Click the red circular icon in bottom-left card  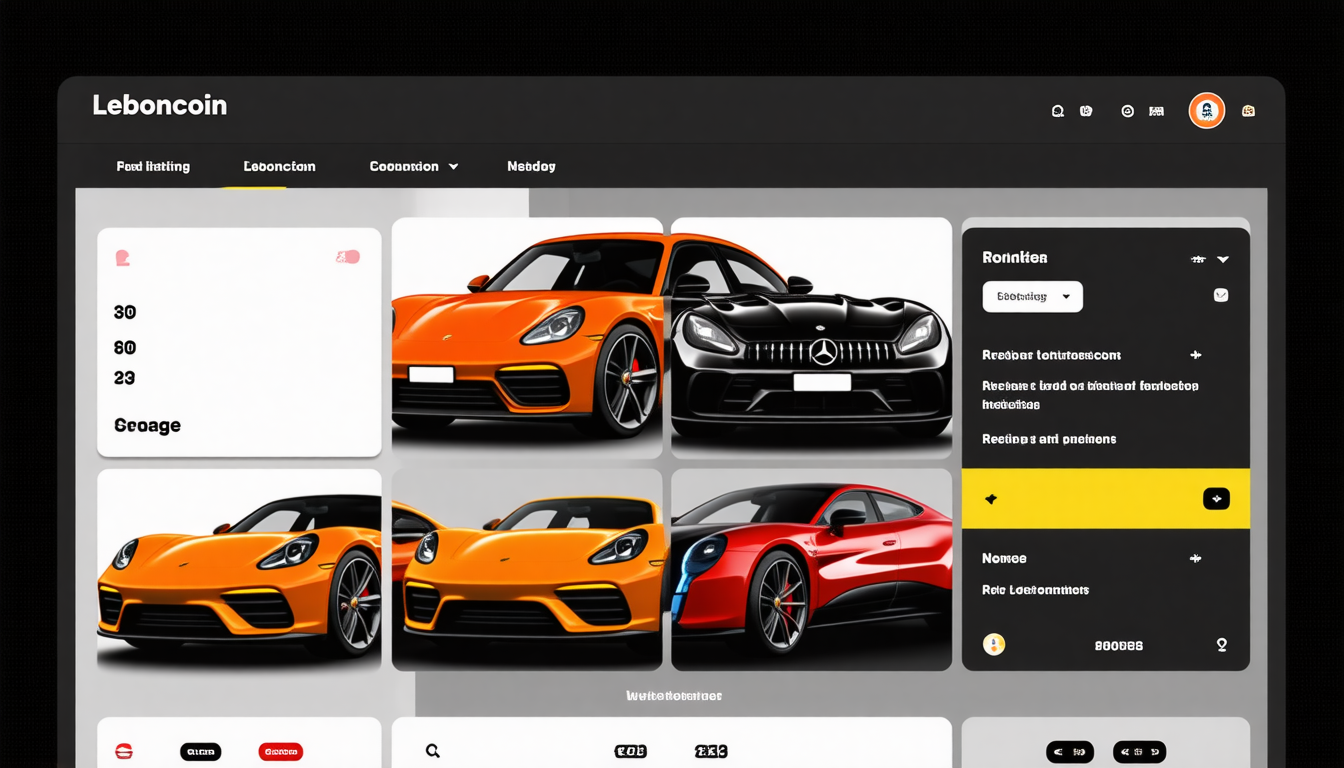tap(124, 752)
